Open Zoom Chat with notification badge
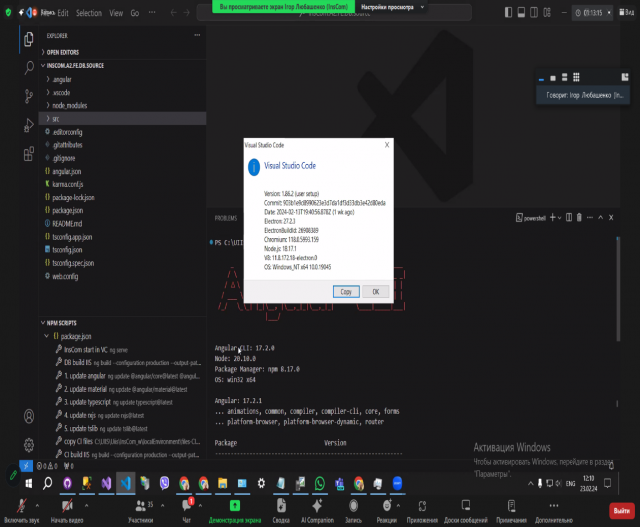Image resolution: width=640 pixels, height=527 pixels. [x=187, y=510]
